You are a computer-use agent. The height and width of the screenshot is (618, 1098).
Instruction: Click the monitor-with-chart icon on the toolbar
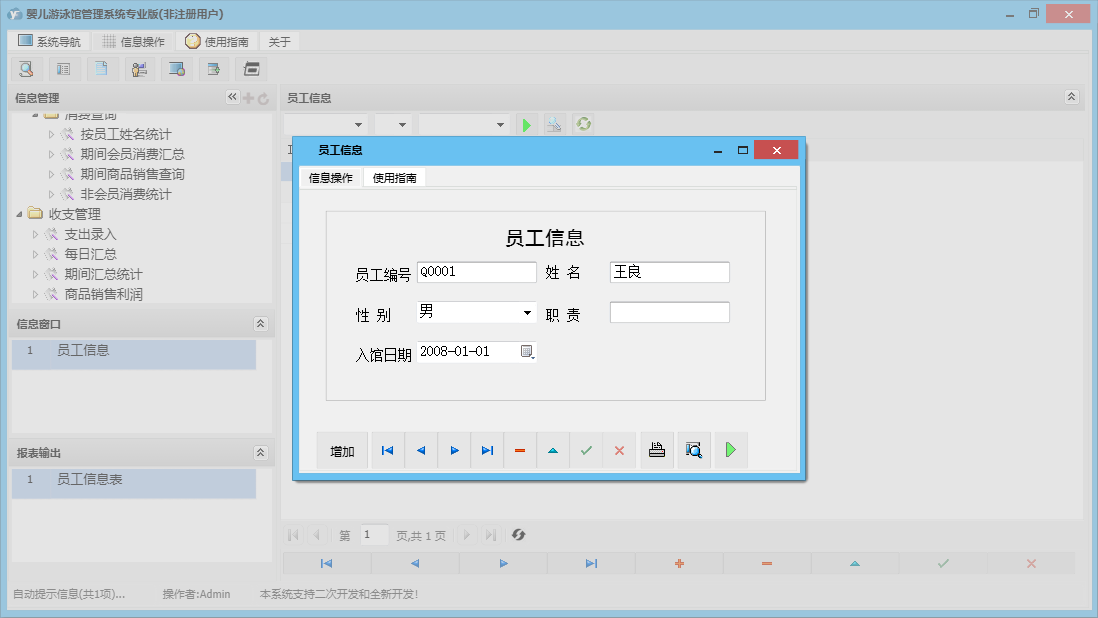178,69
